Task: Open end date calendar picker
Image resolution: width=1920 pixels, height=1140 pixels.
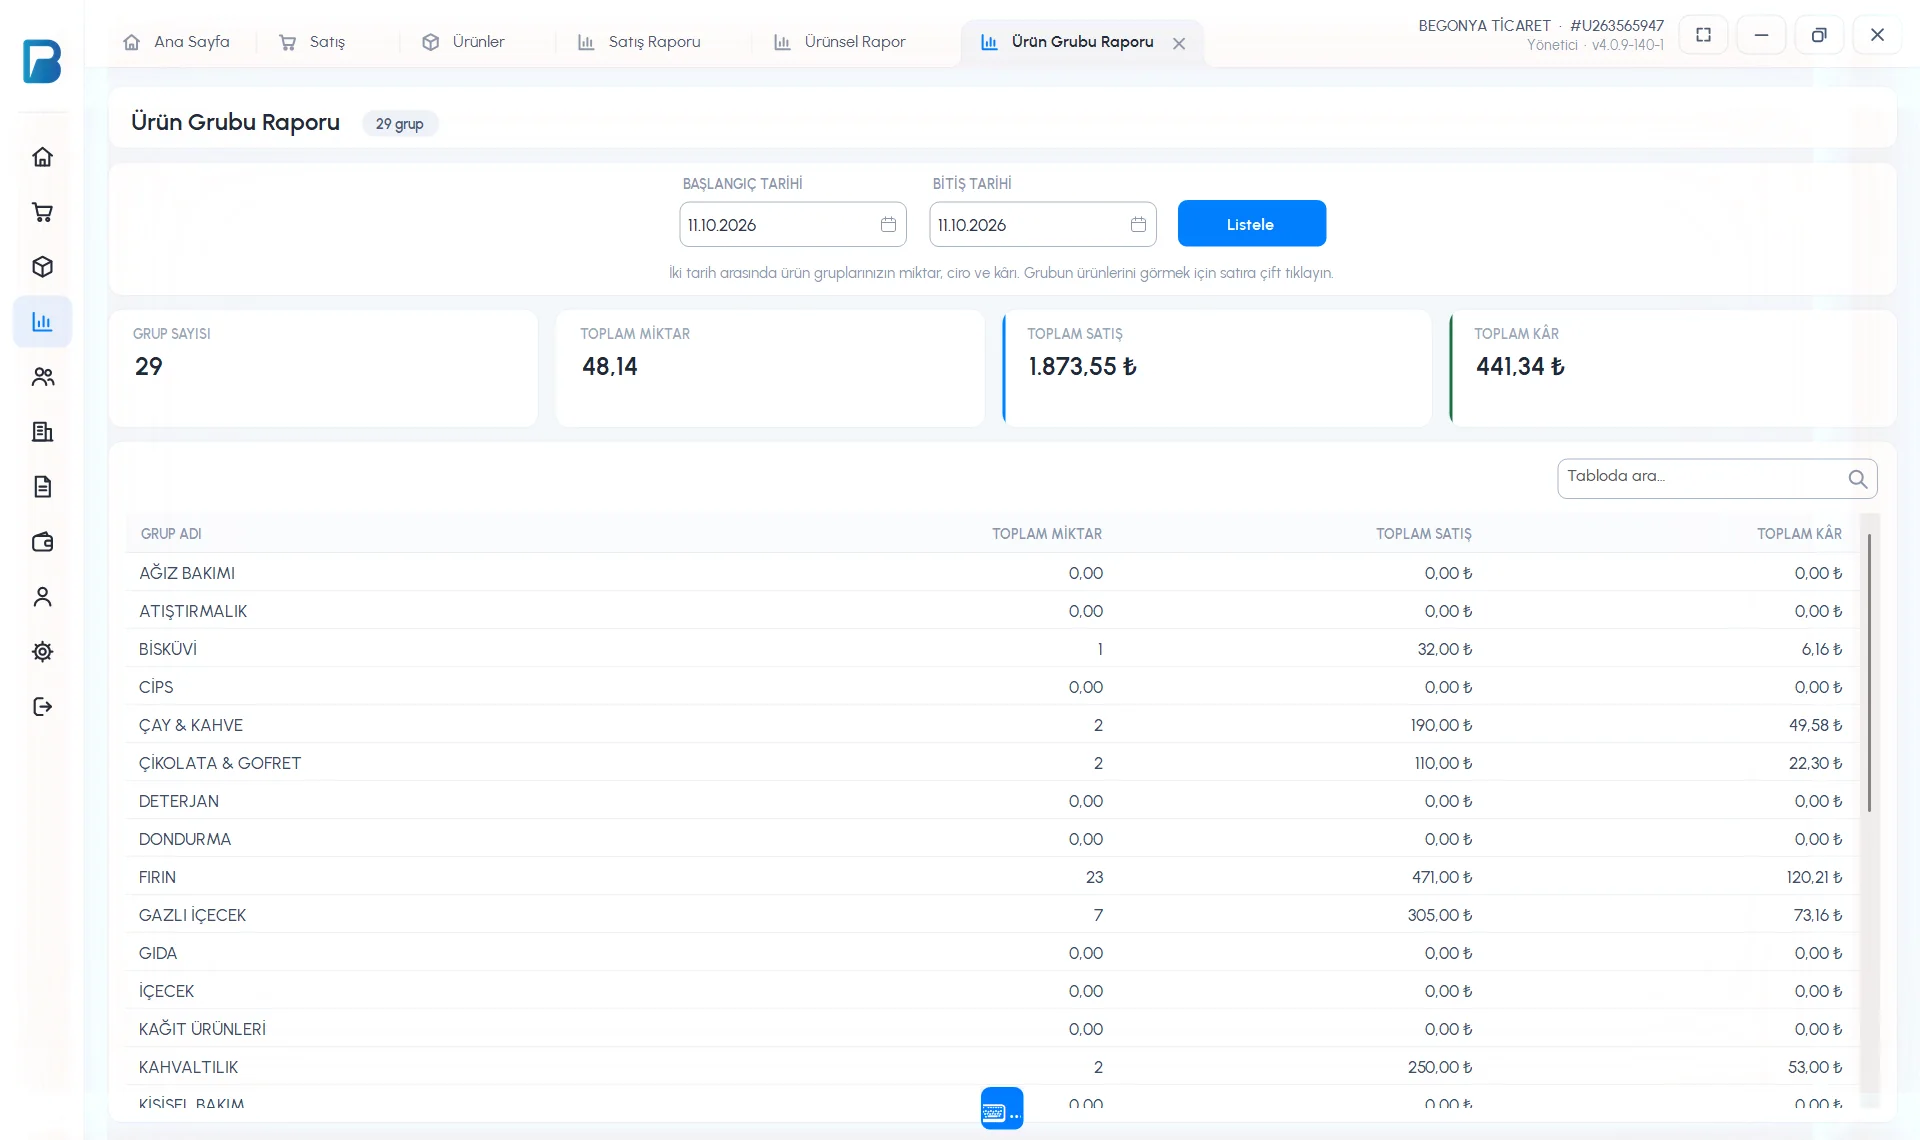Action: [x=1138, y=224]
